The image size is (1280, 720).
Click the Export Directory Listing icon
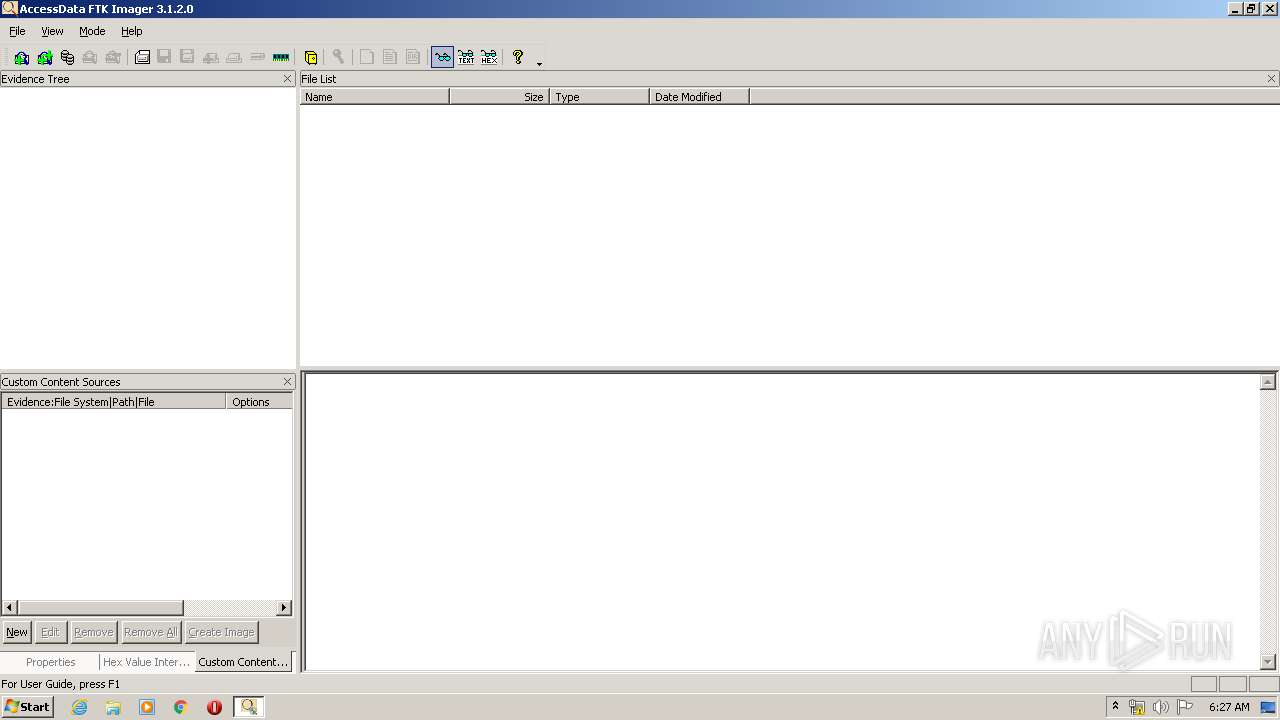tap(413, 57)
